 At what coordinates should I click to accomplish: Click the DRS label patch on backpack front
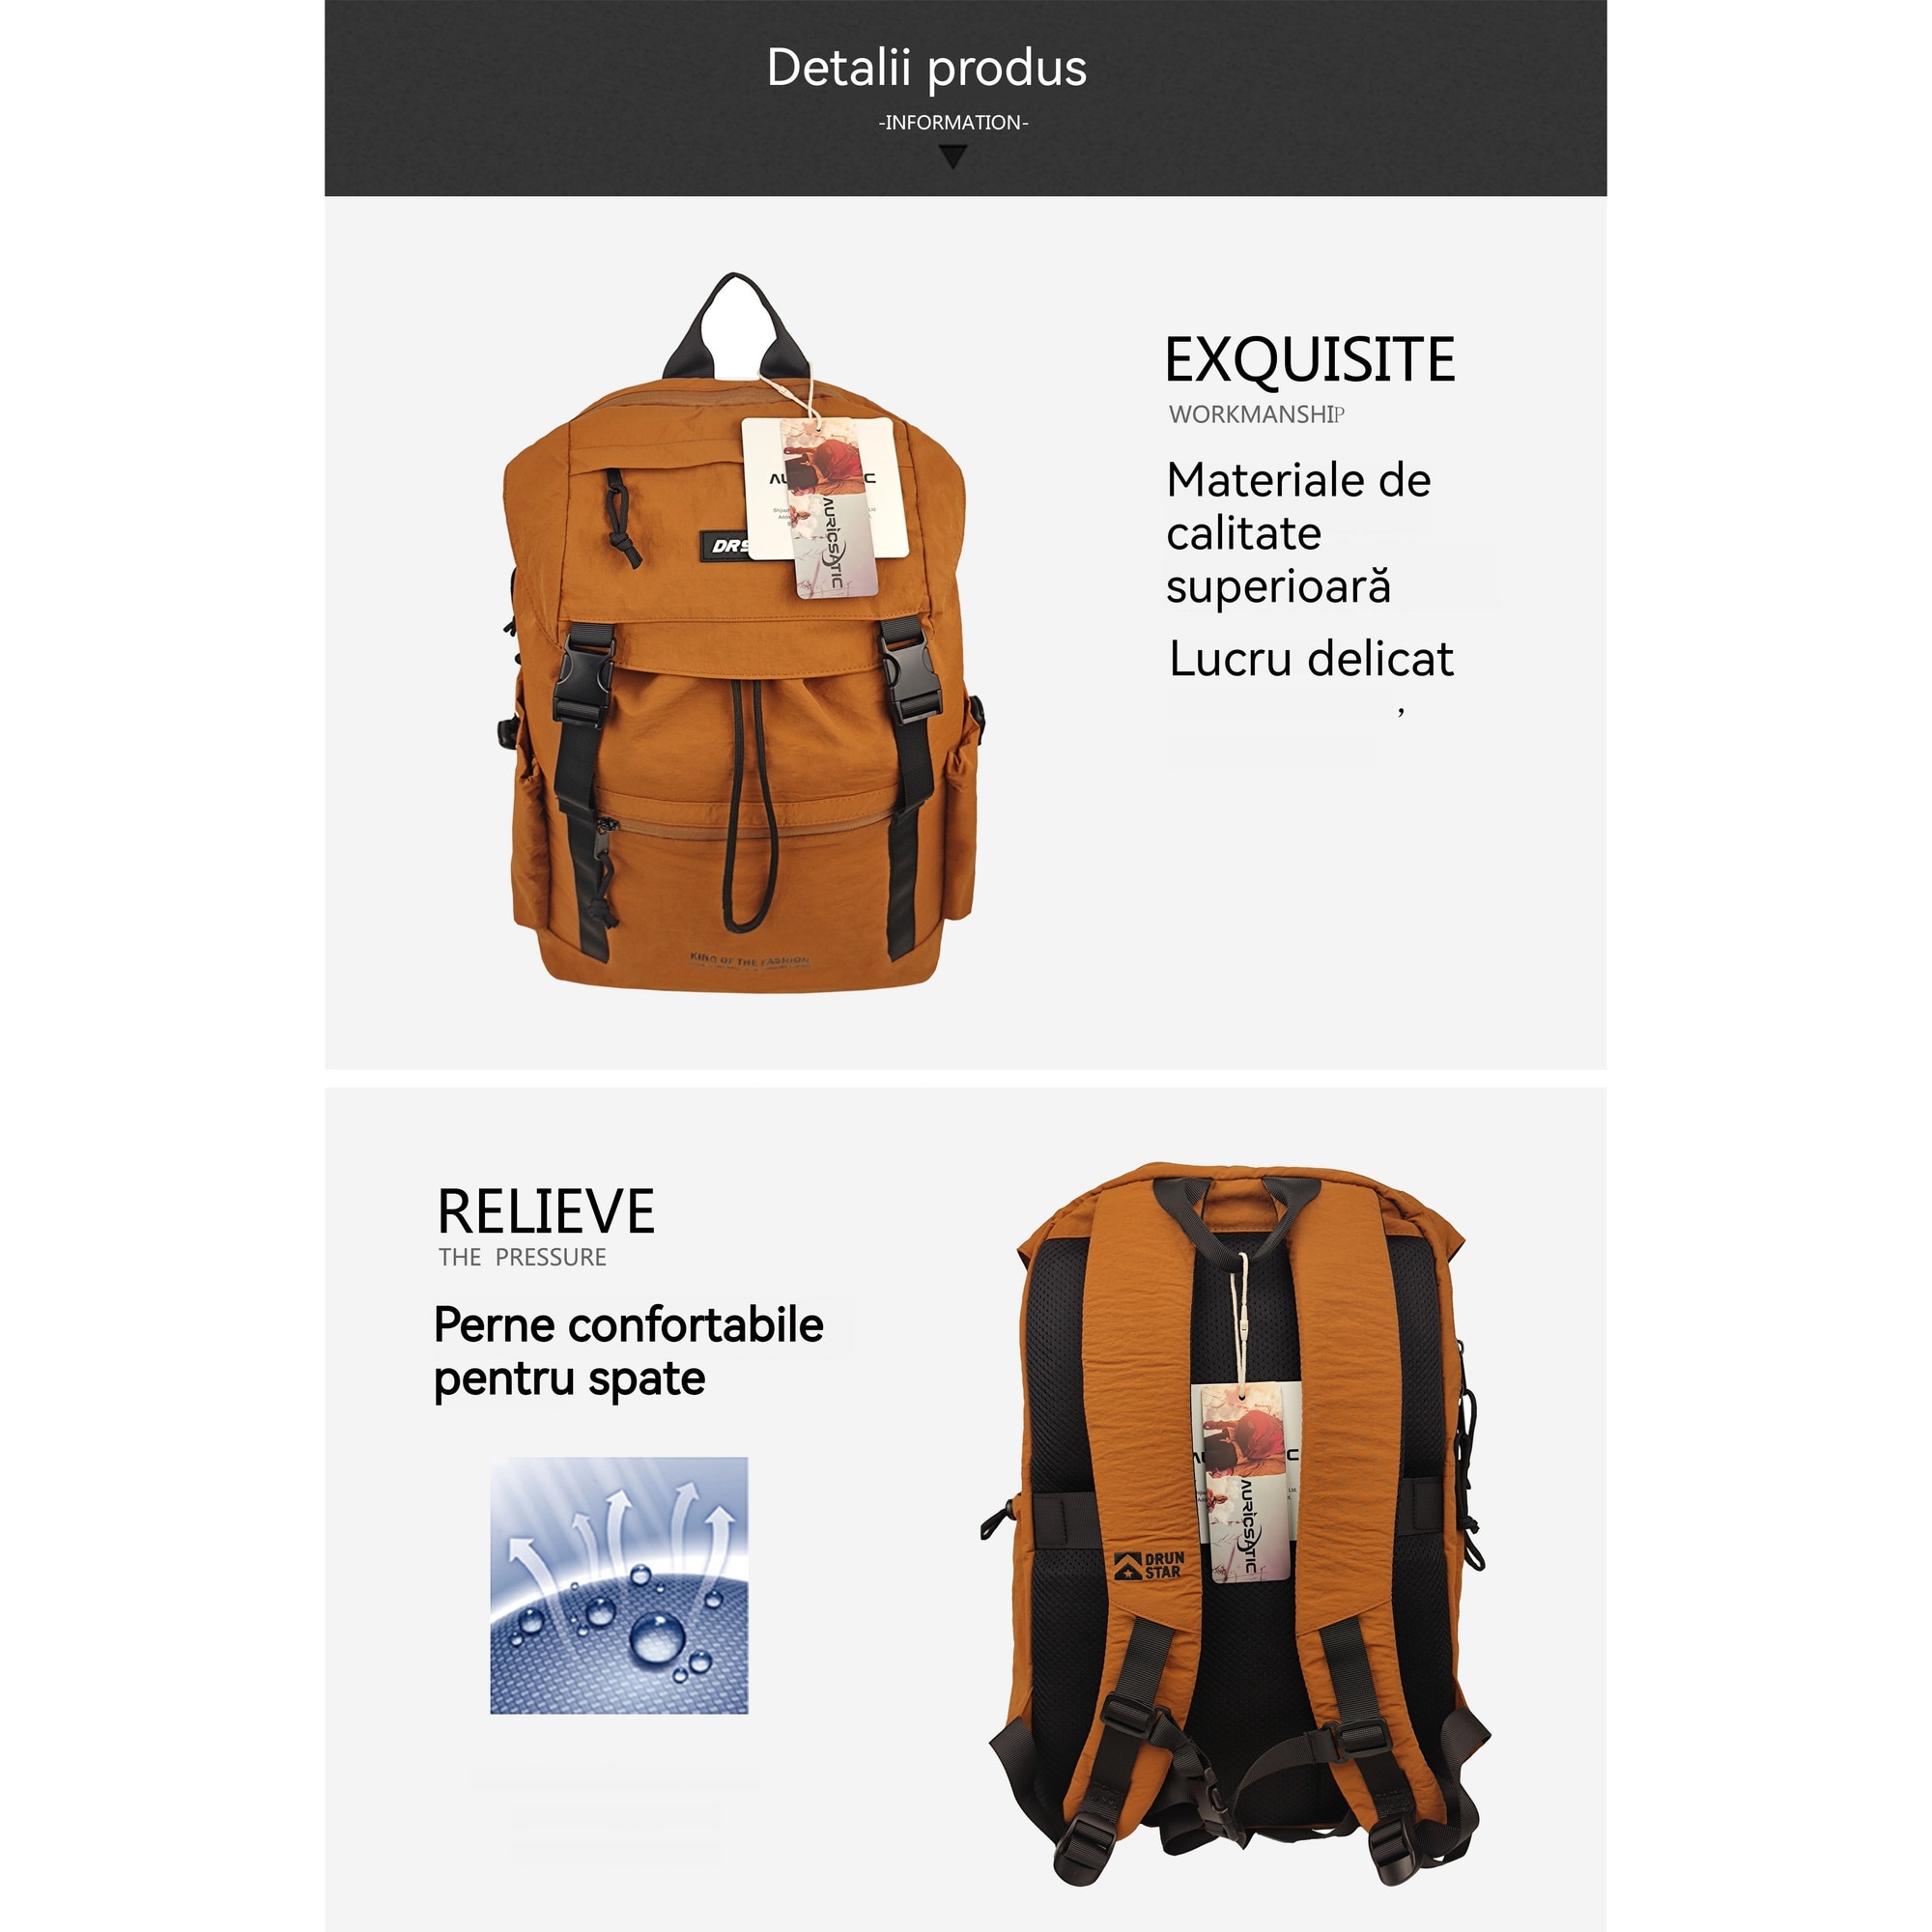pyautogui.click(x=727, y=546)
